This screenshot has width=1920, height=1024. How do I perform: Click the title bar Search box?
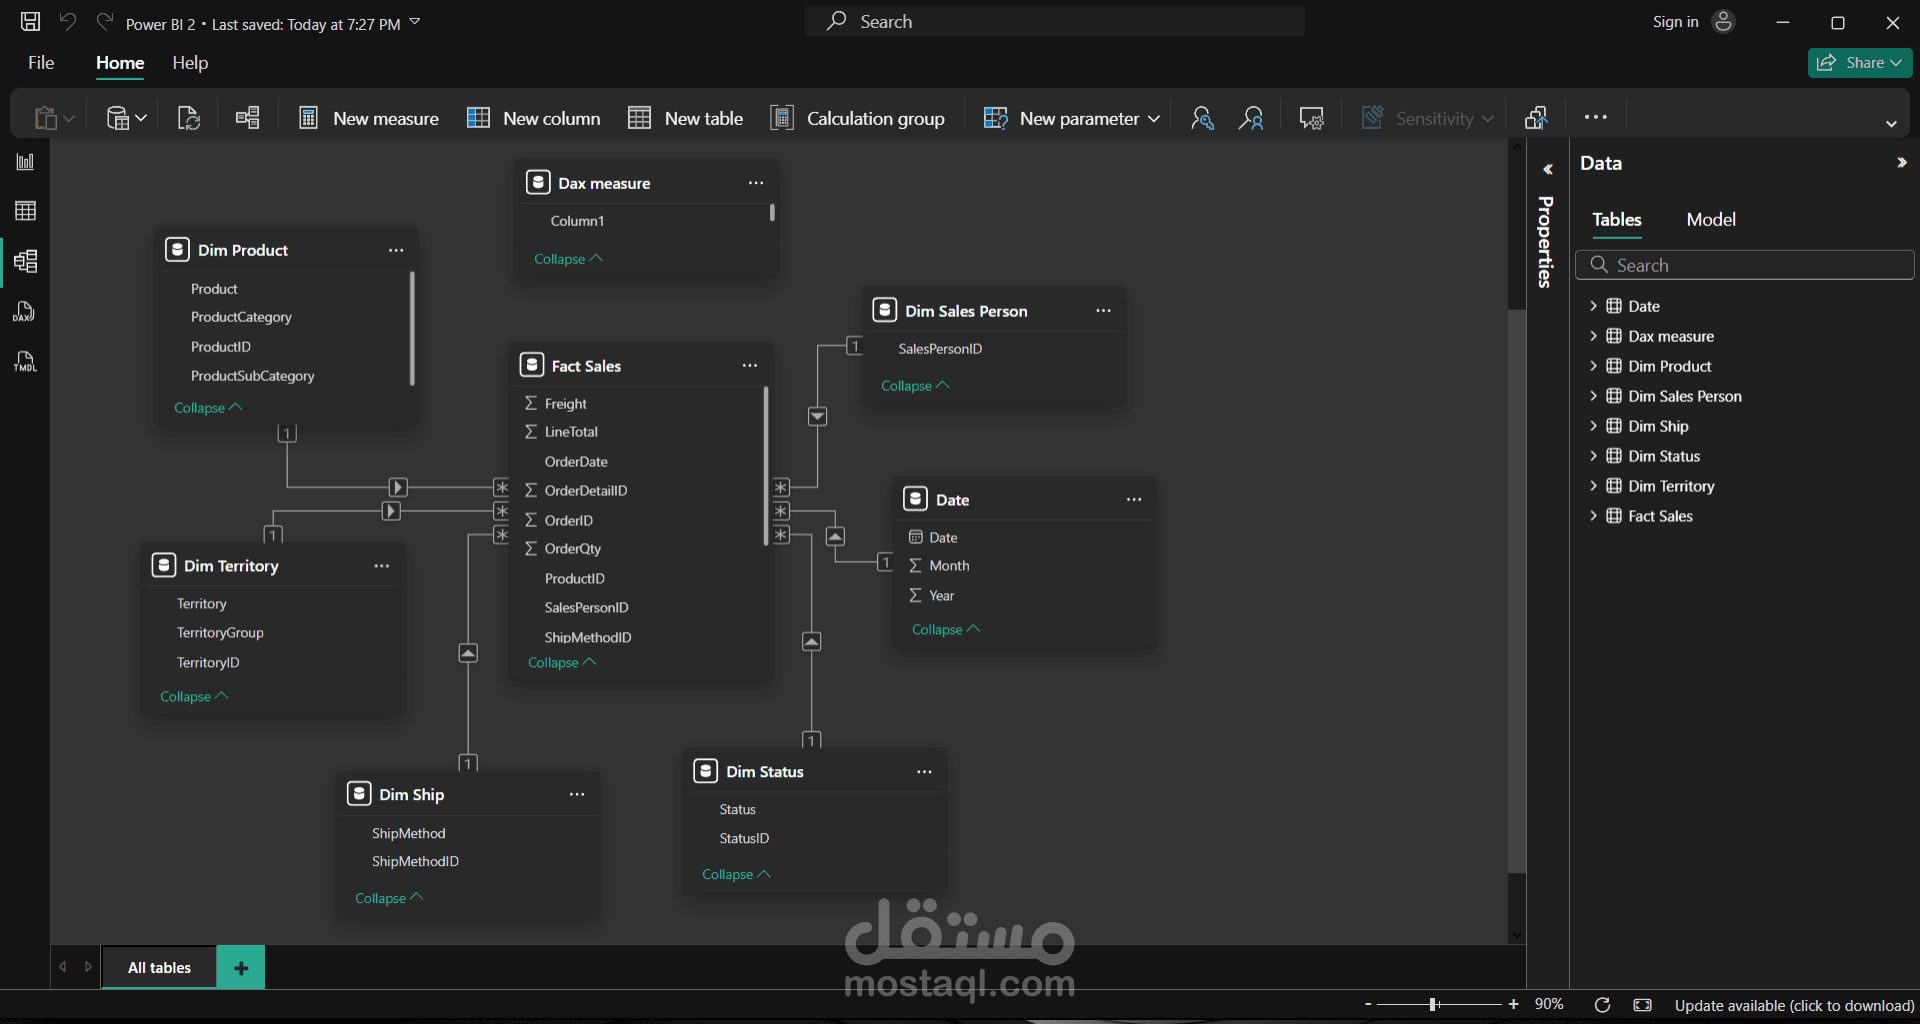coord(1055,22)
